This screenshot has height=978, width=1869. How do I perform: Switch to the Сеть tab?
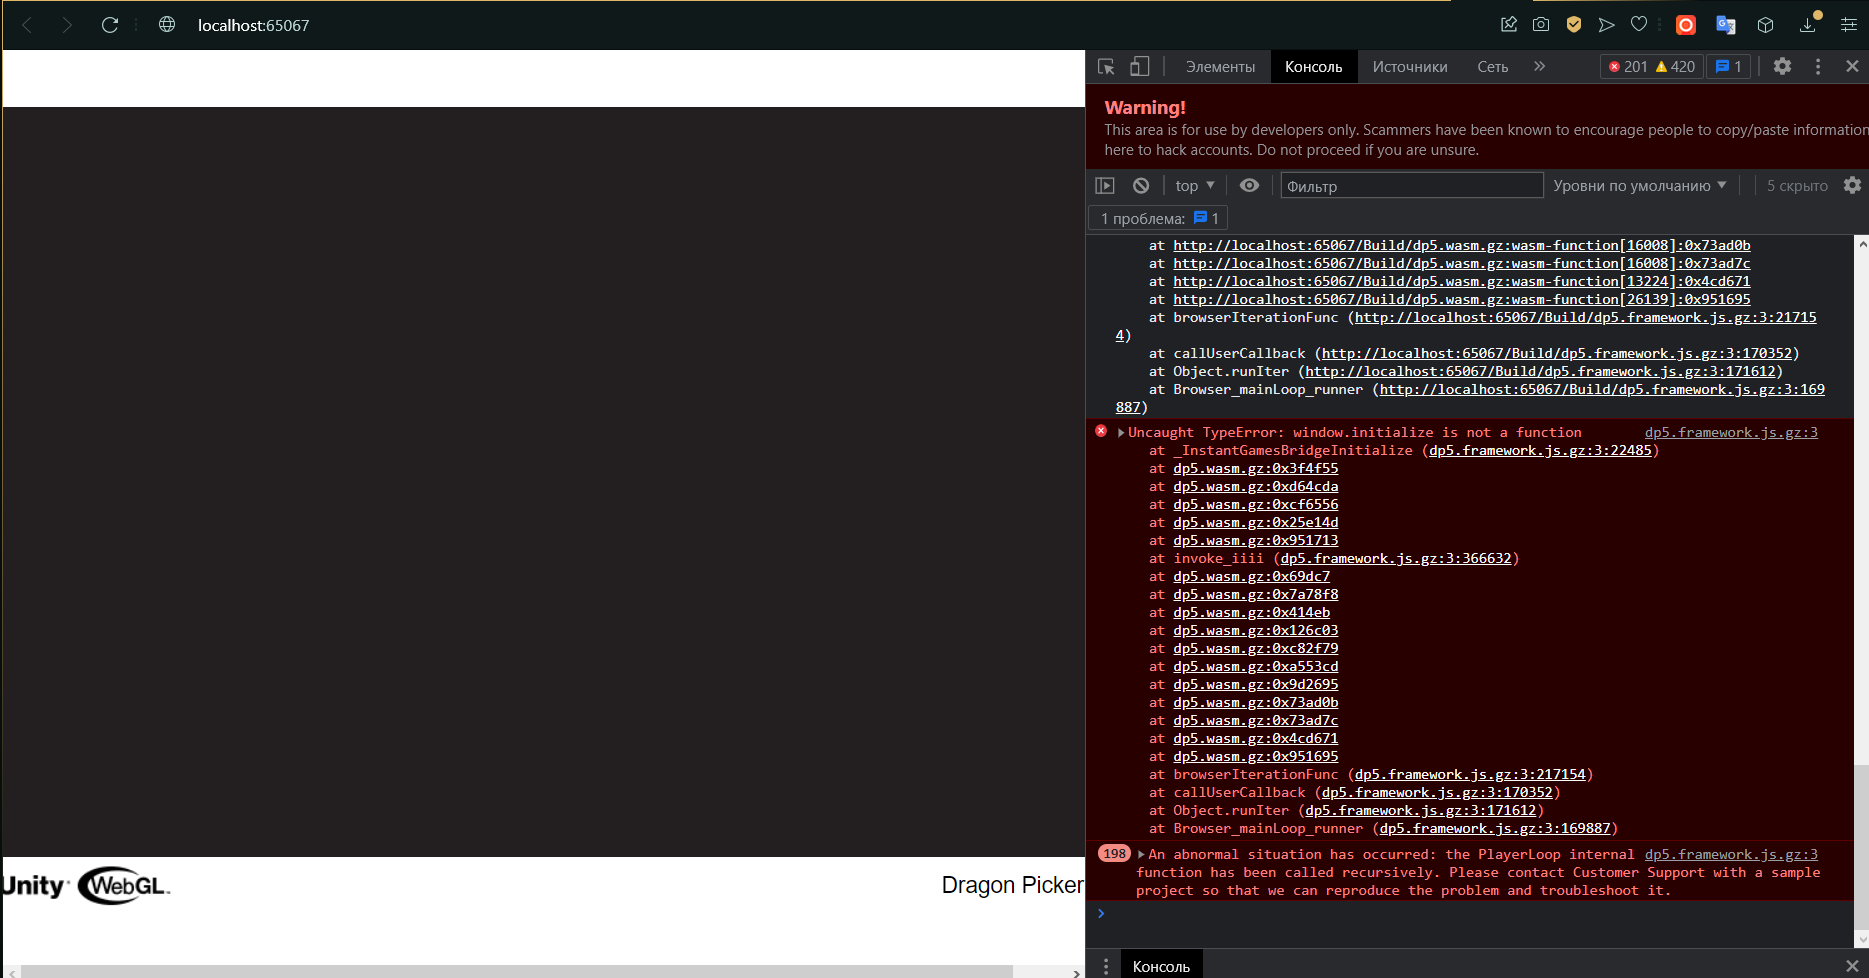(1492, 66)
